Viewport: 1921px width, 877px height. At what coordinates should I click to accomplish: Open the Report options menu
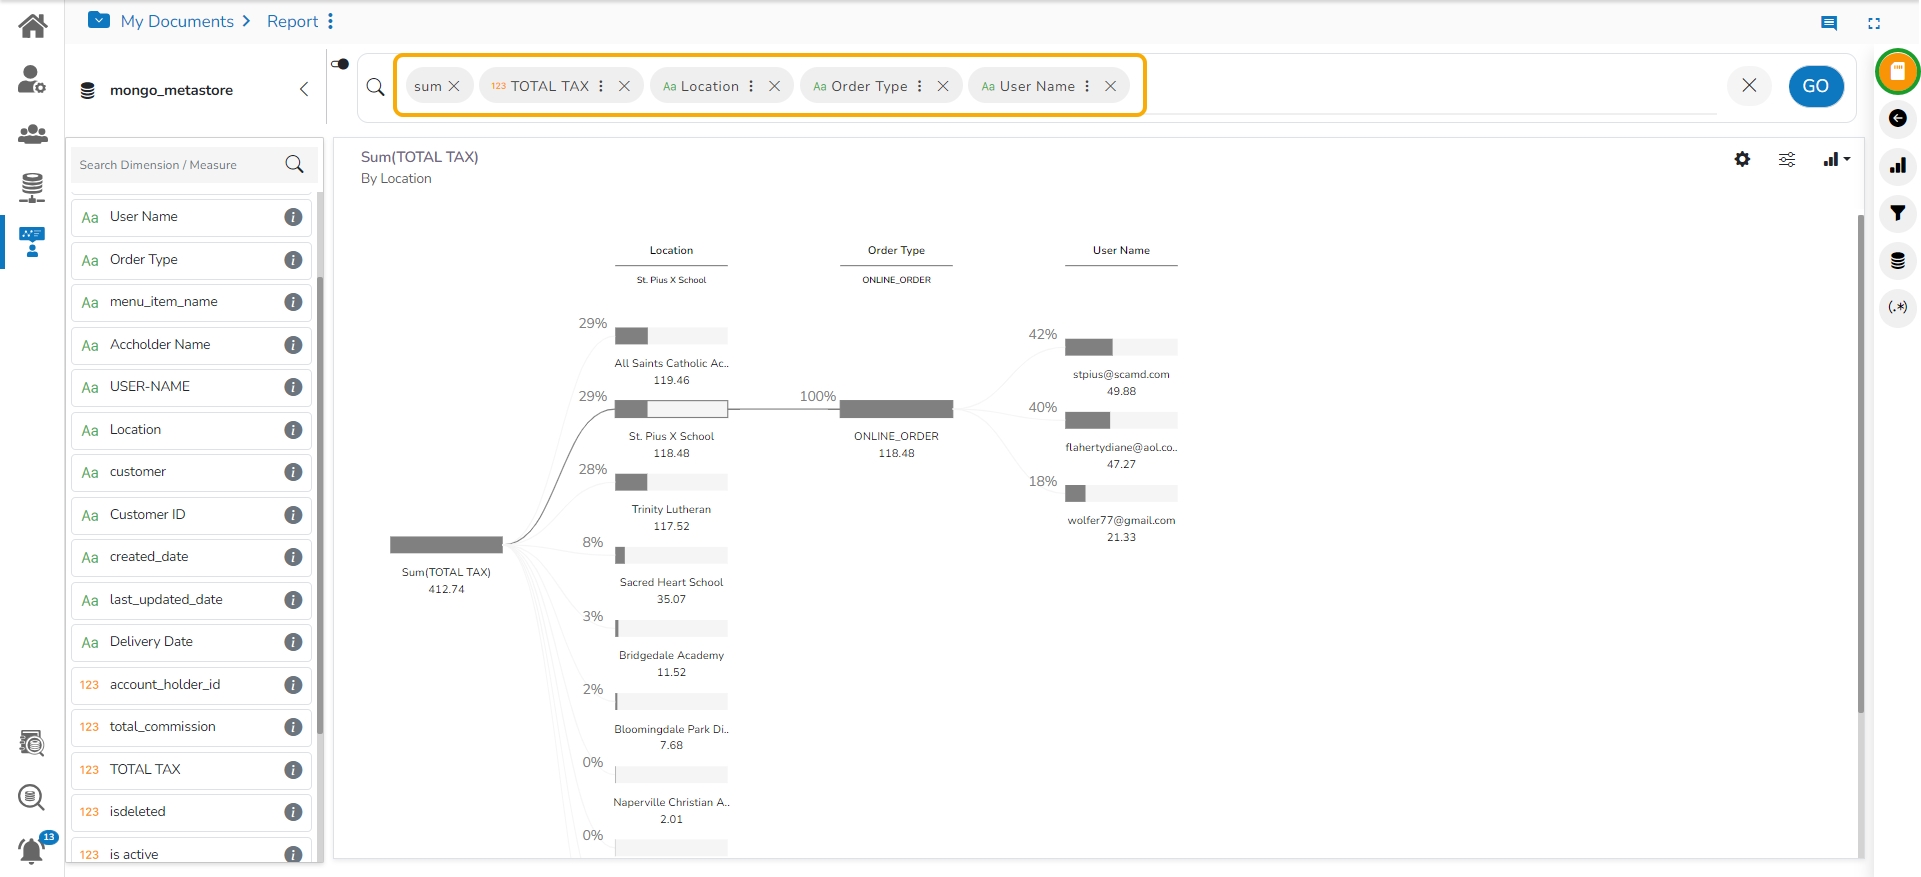pos(331,21)
